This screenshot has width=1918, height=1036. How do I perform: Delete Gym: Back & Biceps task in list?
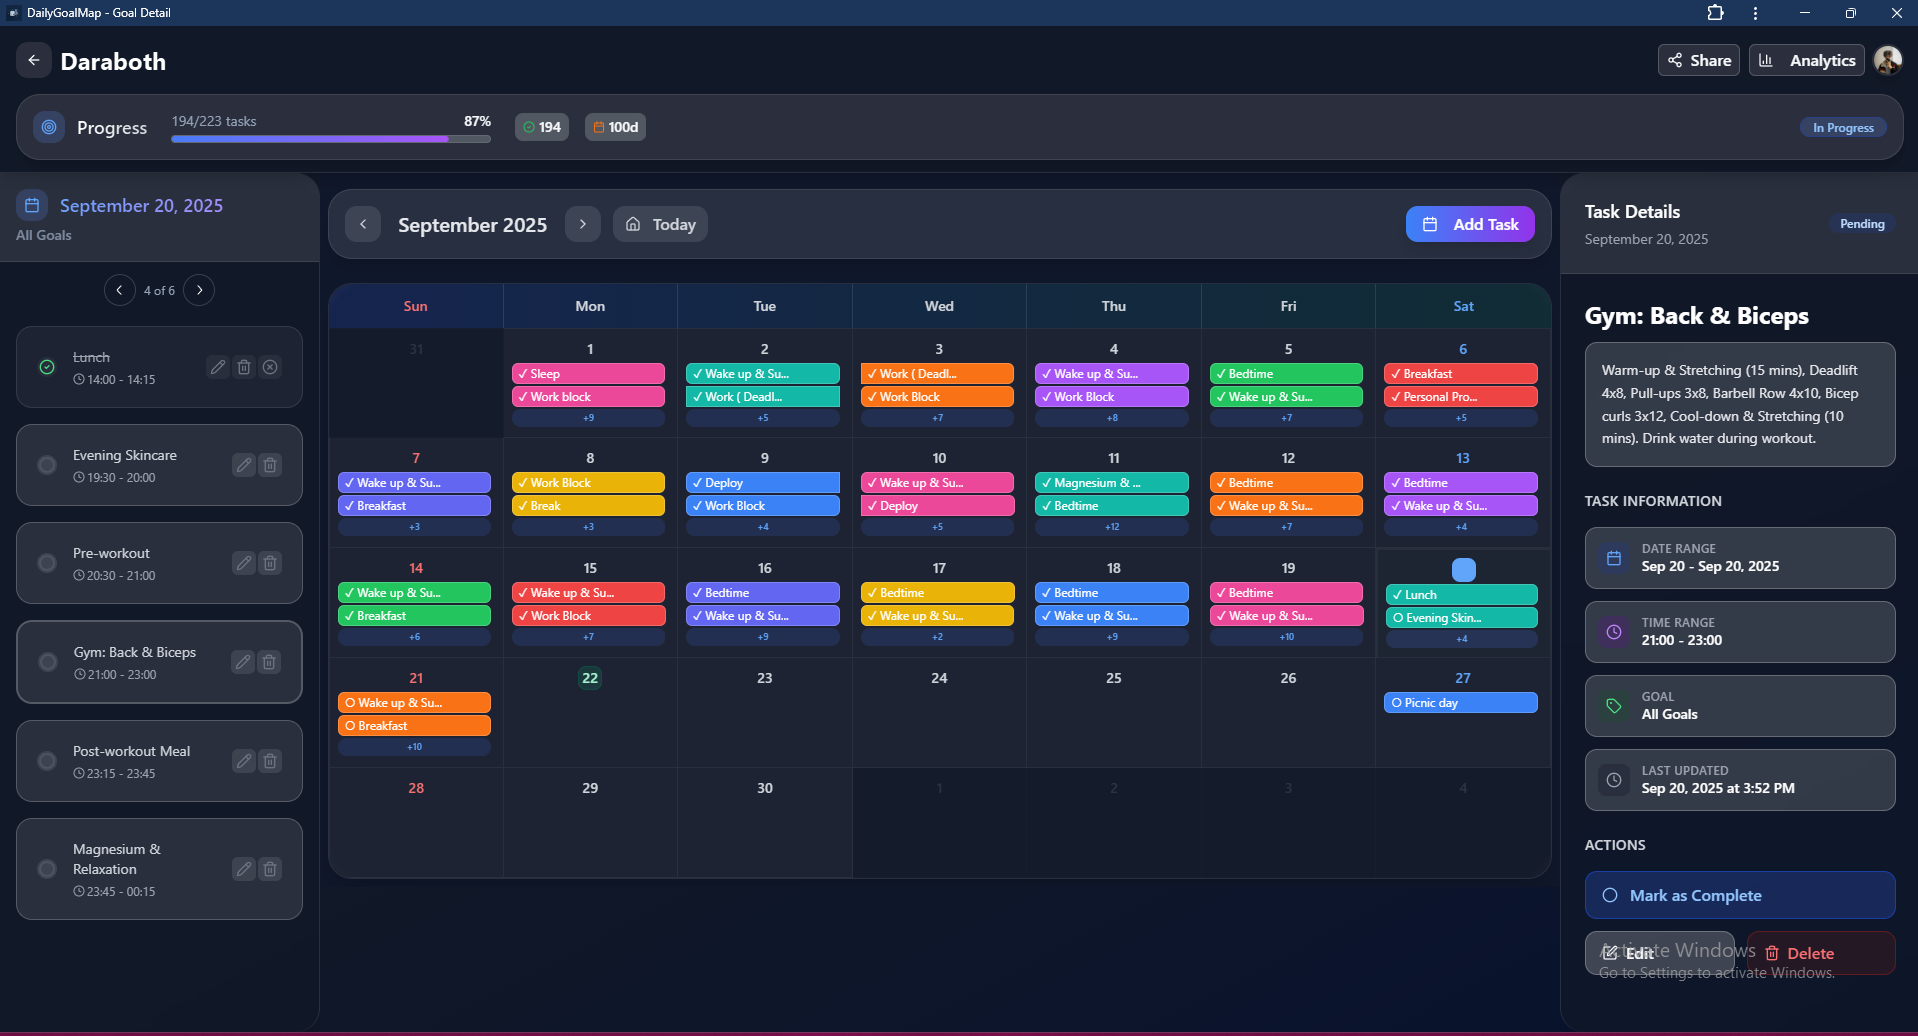[269, 662]
